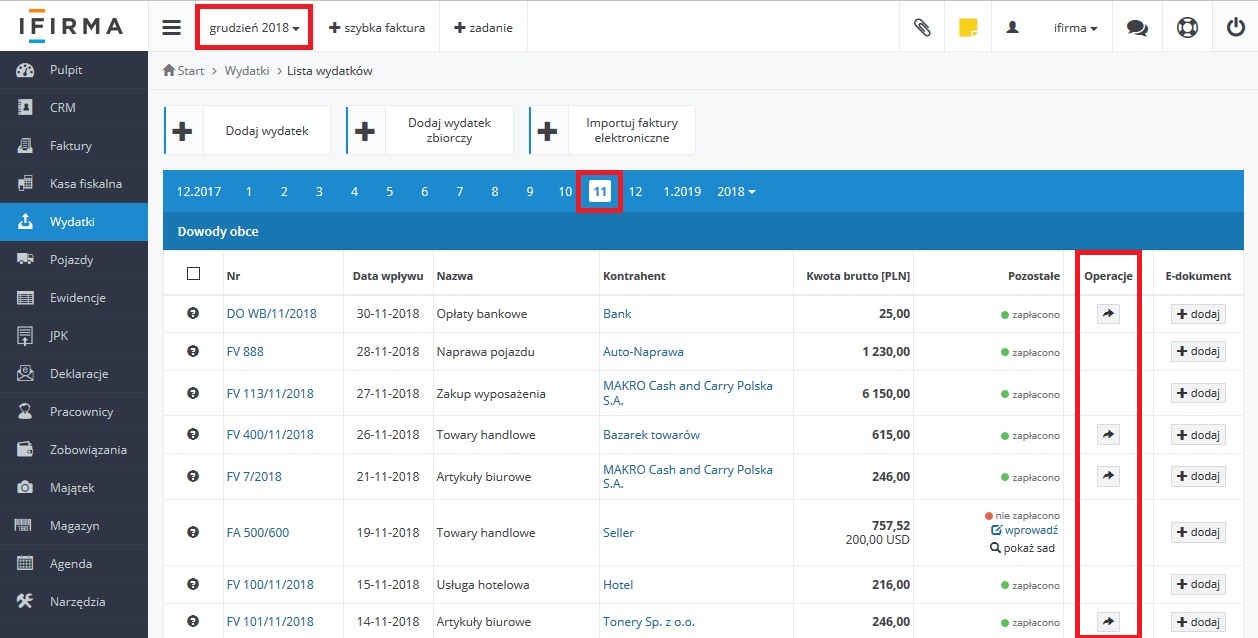Open the yellow sticky note icon

point(967,28)
